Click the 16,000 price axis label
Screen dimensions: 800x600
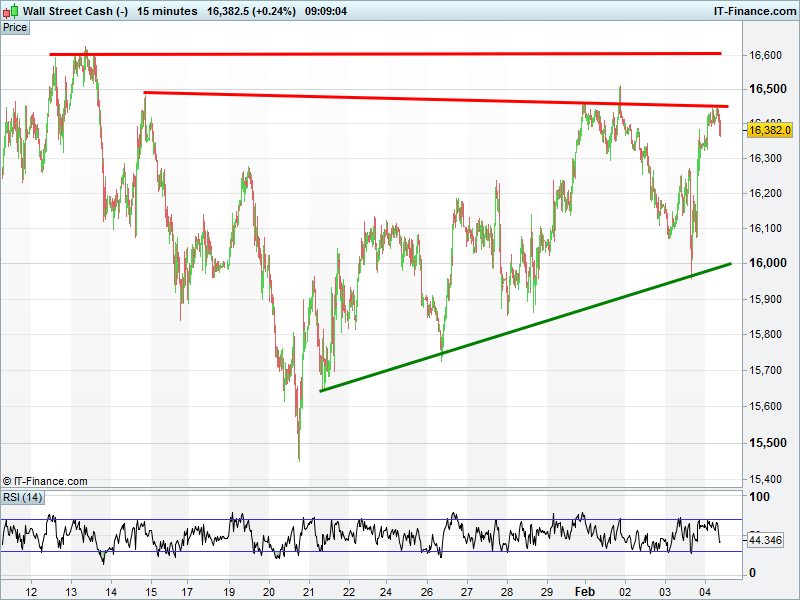tap(768, 263)
